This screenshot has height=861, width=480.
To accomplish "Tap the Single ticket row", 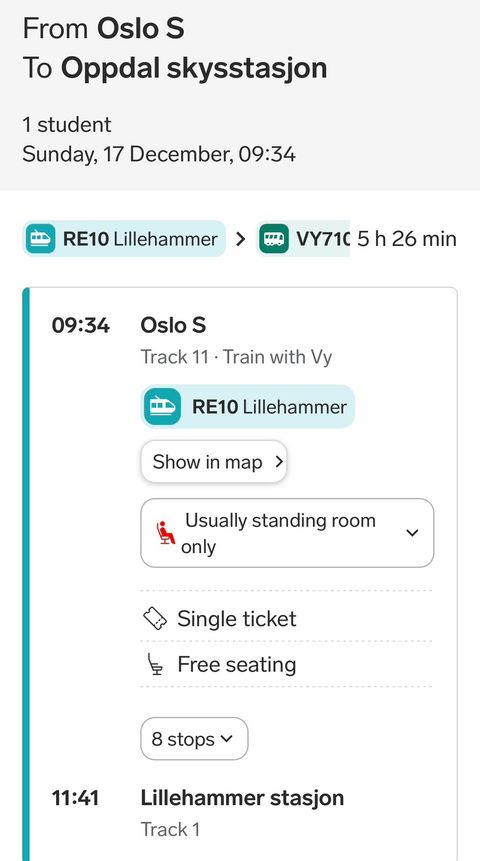I will coord(286,619).
